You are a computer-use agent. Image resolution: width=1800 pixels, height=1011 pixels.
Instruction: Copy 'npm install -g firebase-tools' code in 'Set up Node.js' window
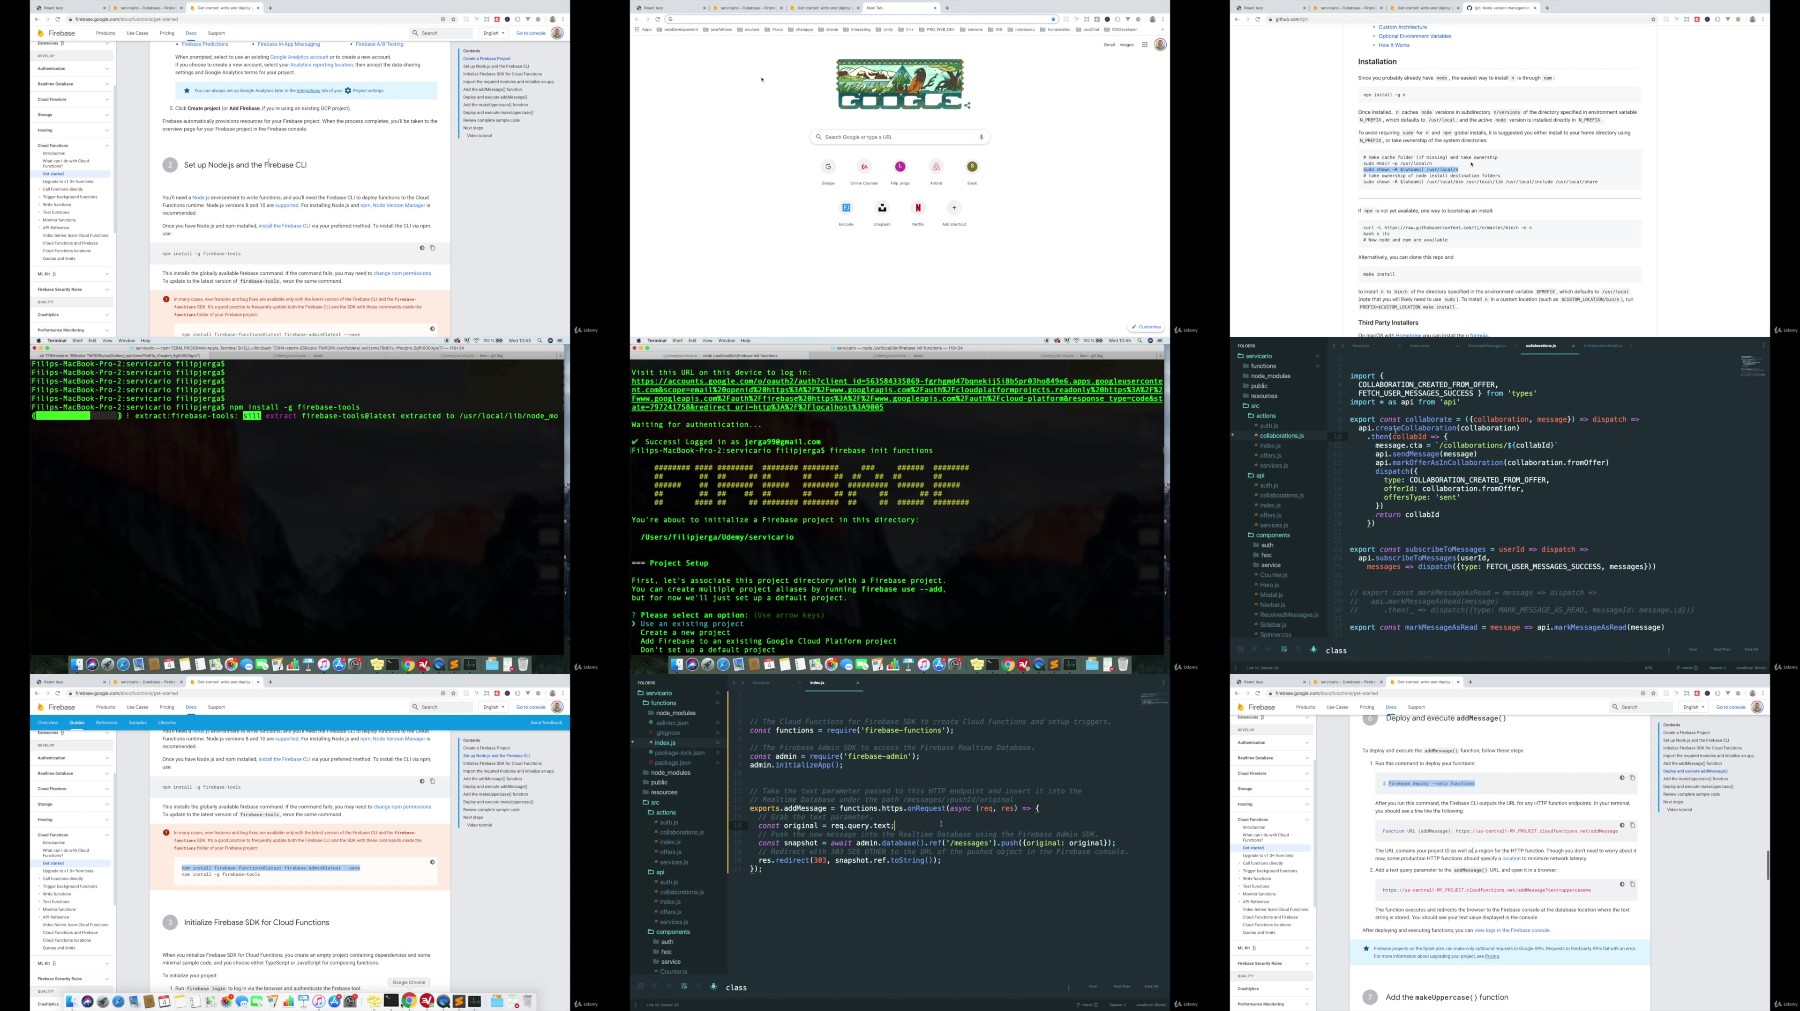[432, 248]
